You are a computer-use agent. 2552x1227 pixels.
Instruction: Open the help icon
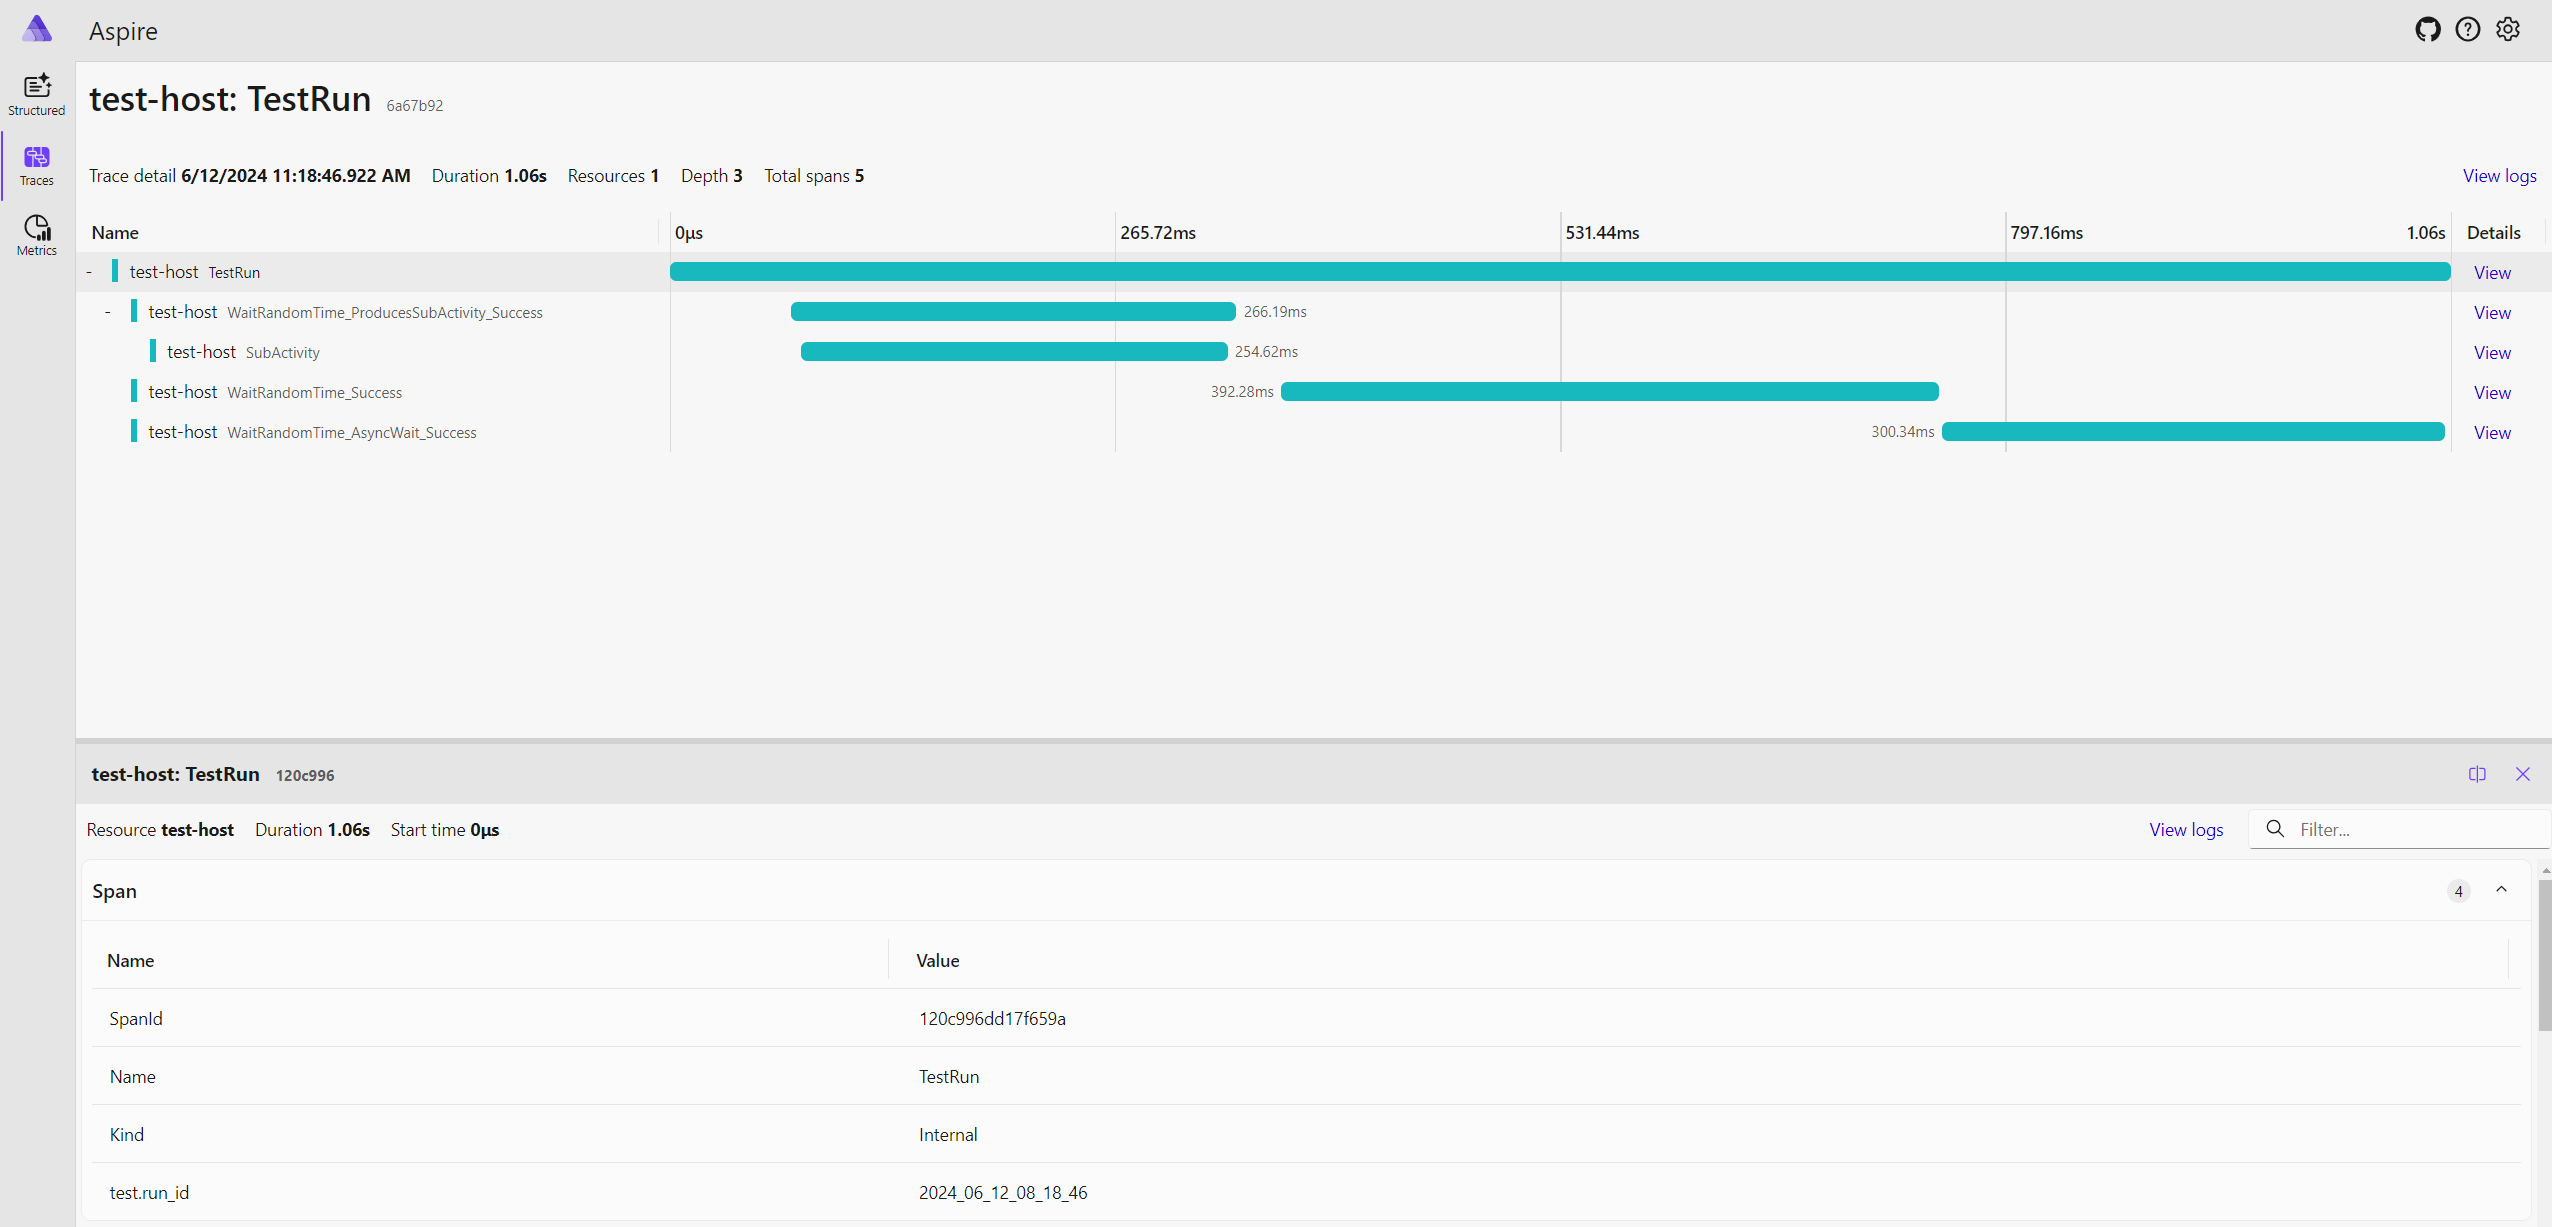2467,30
